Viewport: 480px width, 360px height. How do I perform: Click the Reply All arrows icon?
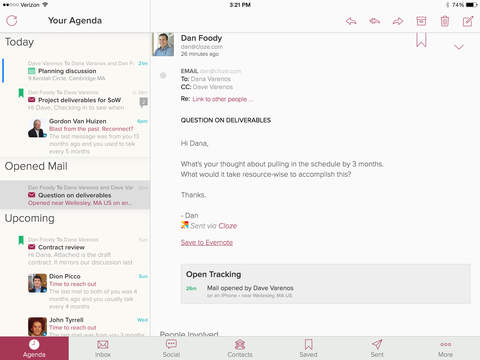click(x=375, y=21)
